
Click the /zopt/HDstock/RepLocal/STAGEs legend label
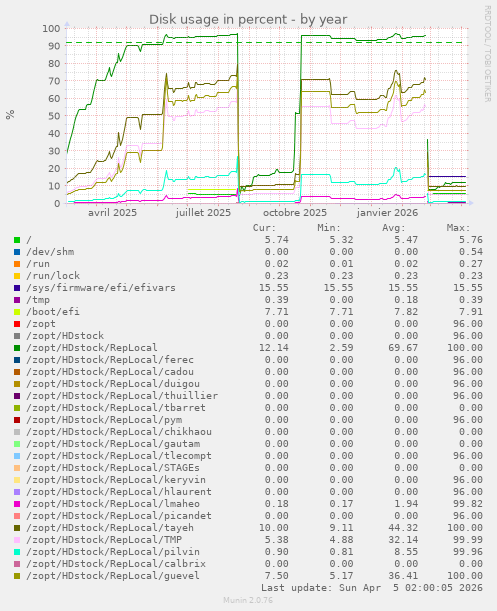tap(113, 468)
